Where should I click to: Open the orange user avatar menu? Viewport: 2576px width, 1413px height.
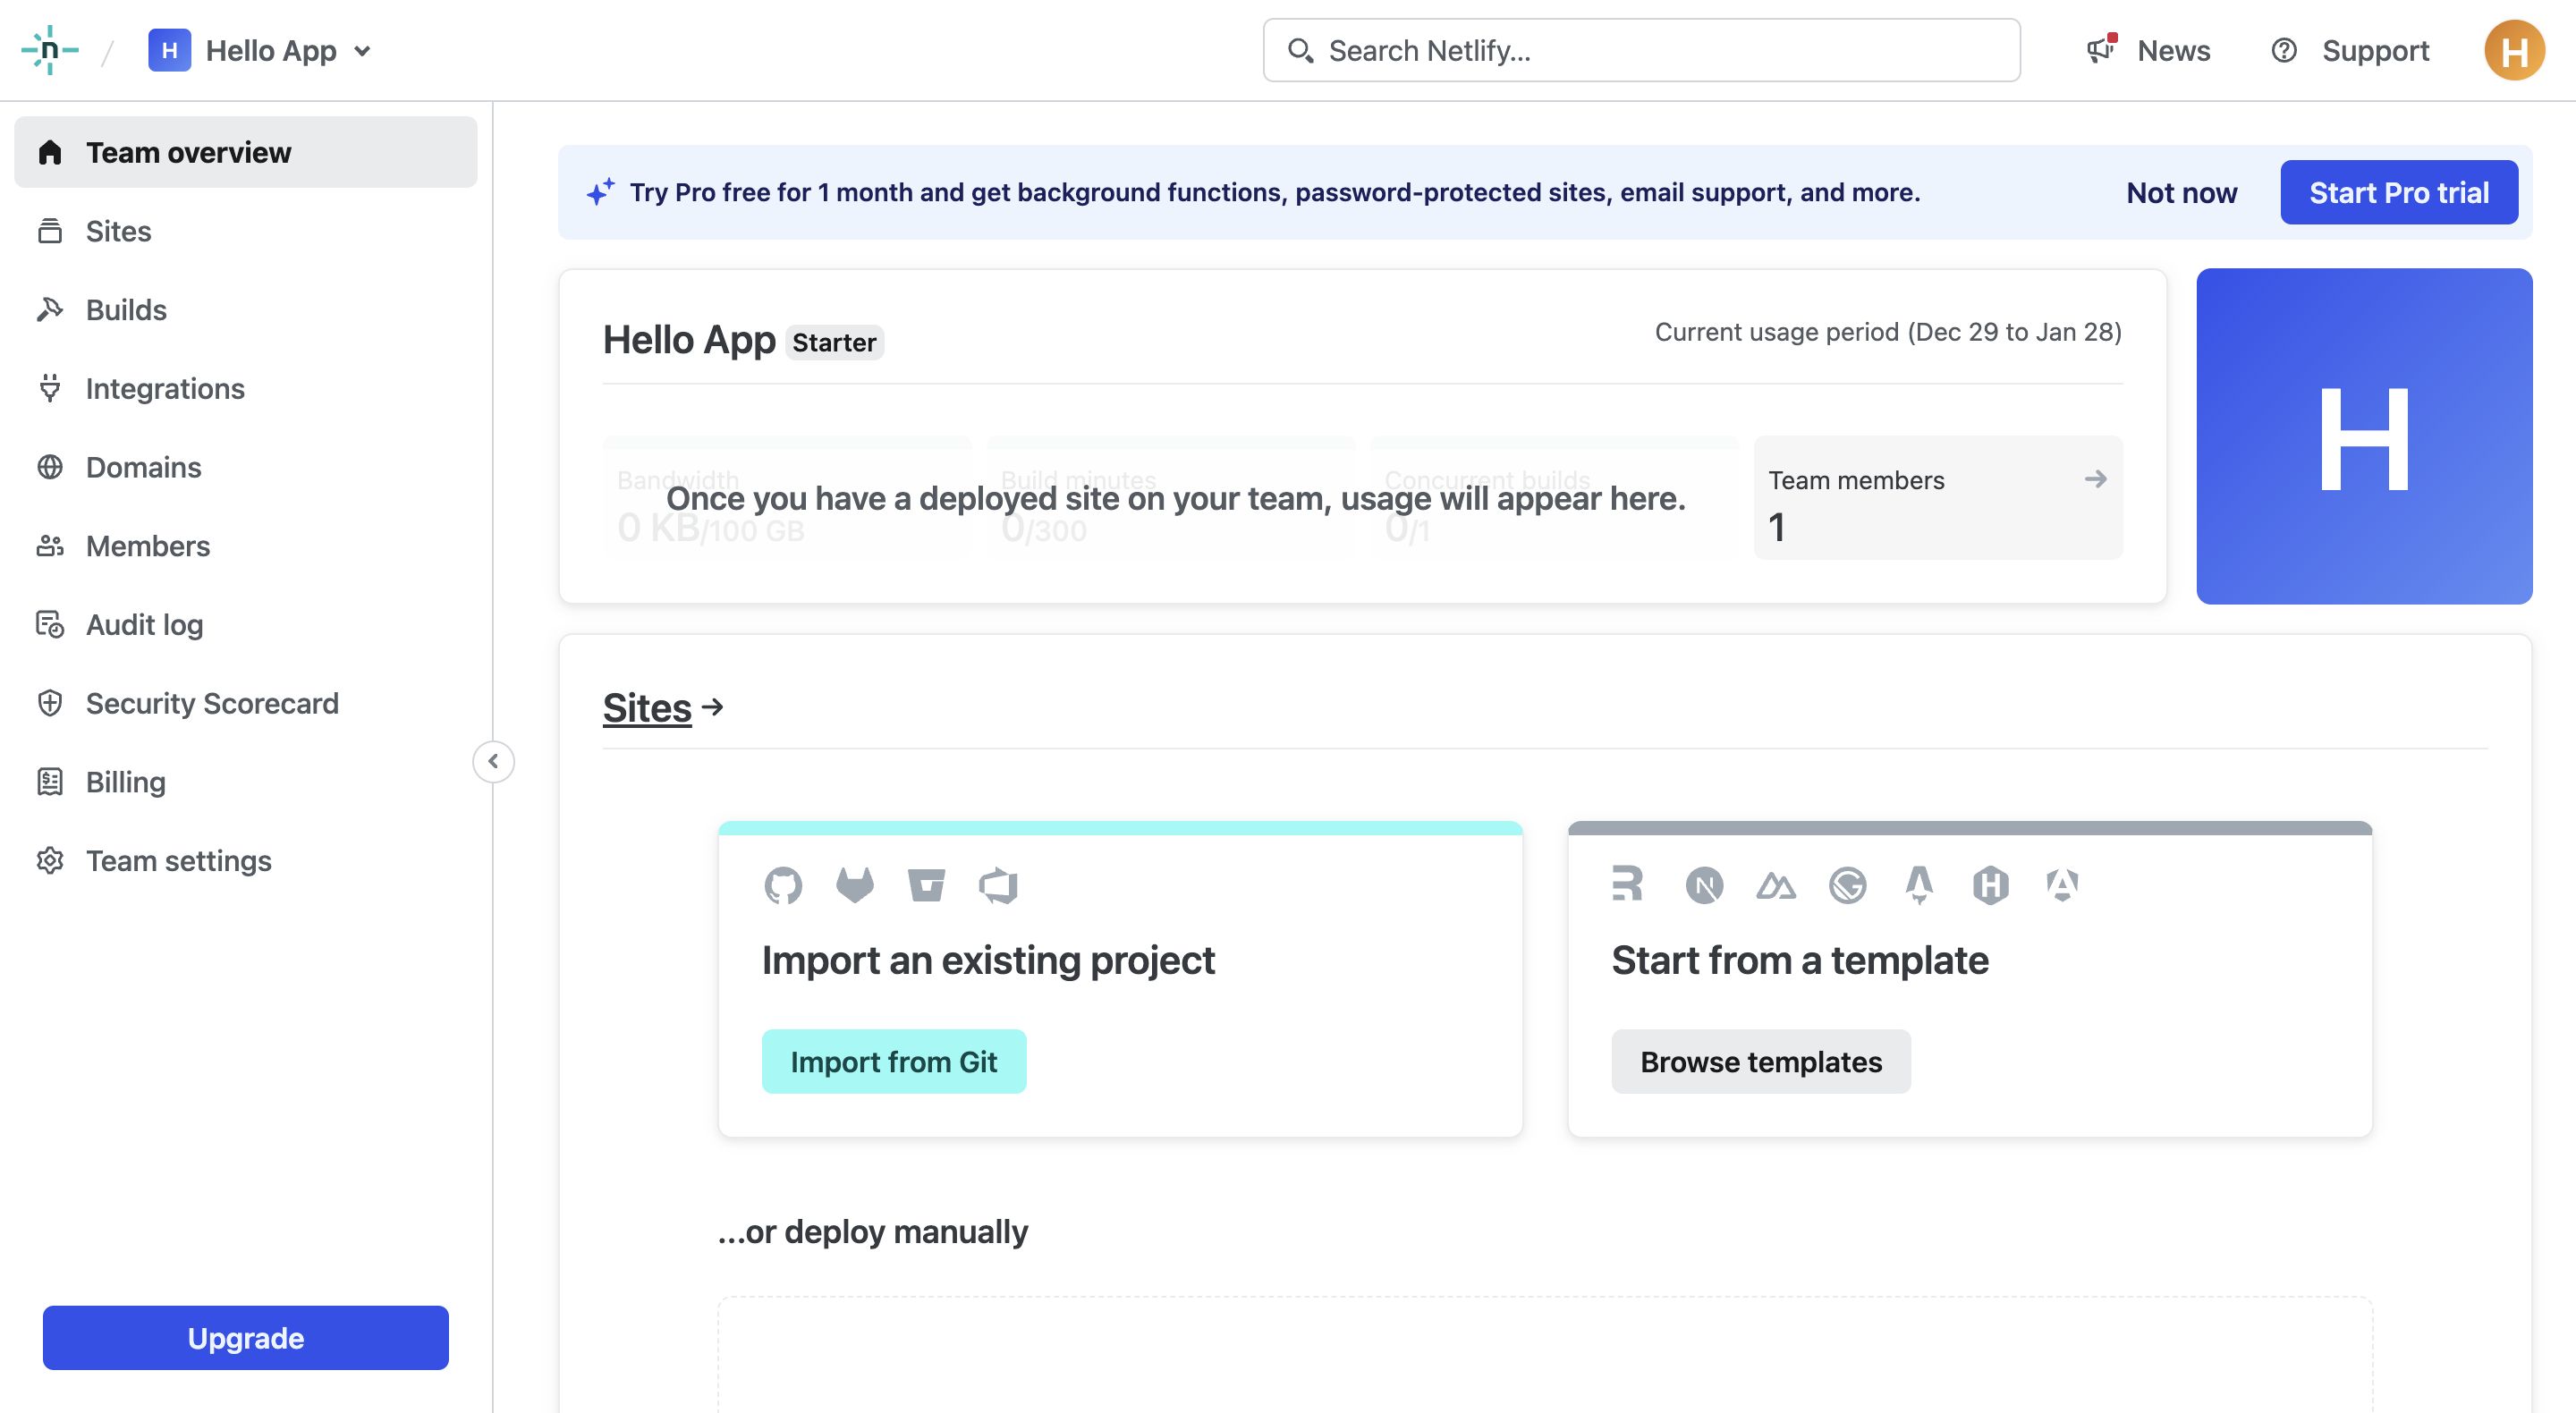click(x=2514, y=50)
